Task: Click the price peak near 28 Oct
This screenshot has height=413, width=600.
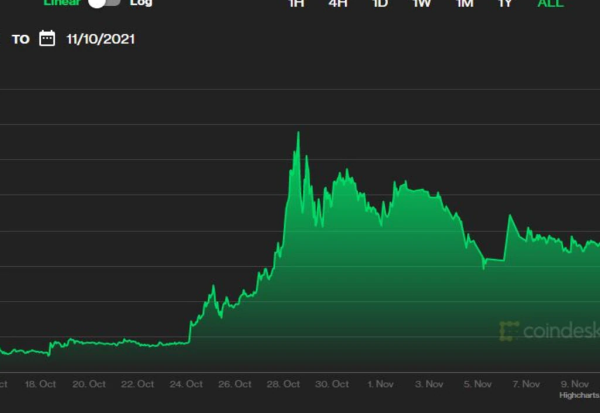Action: click(297, 132)
